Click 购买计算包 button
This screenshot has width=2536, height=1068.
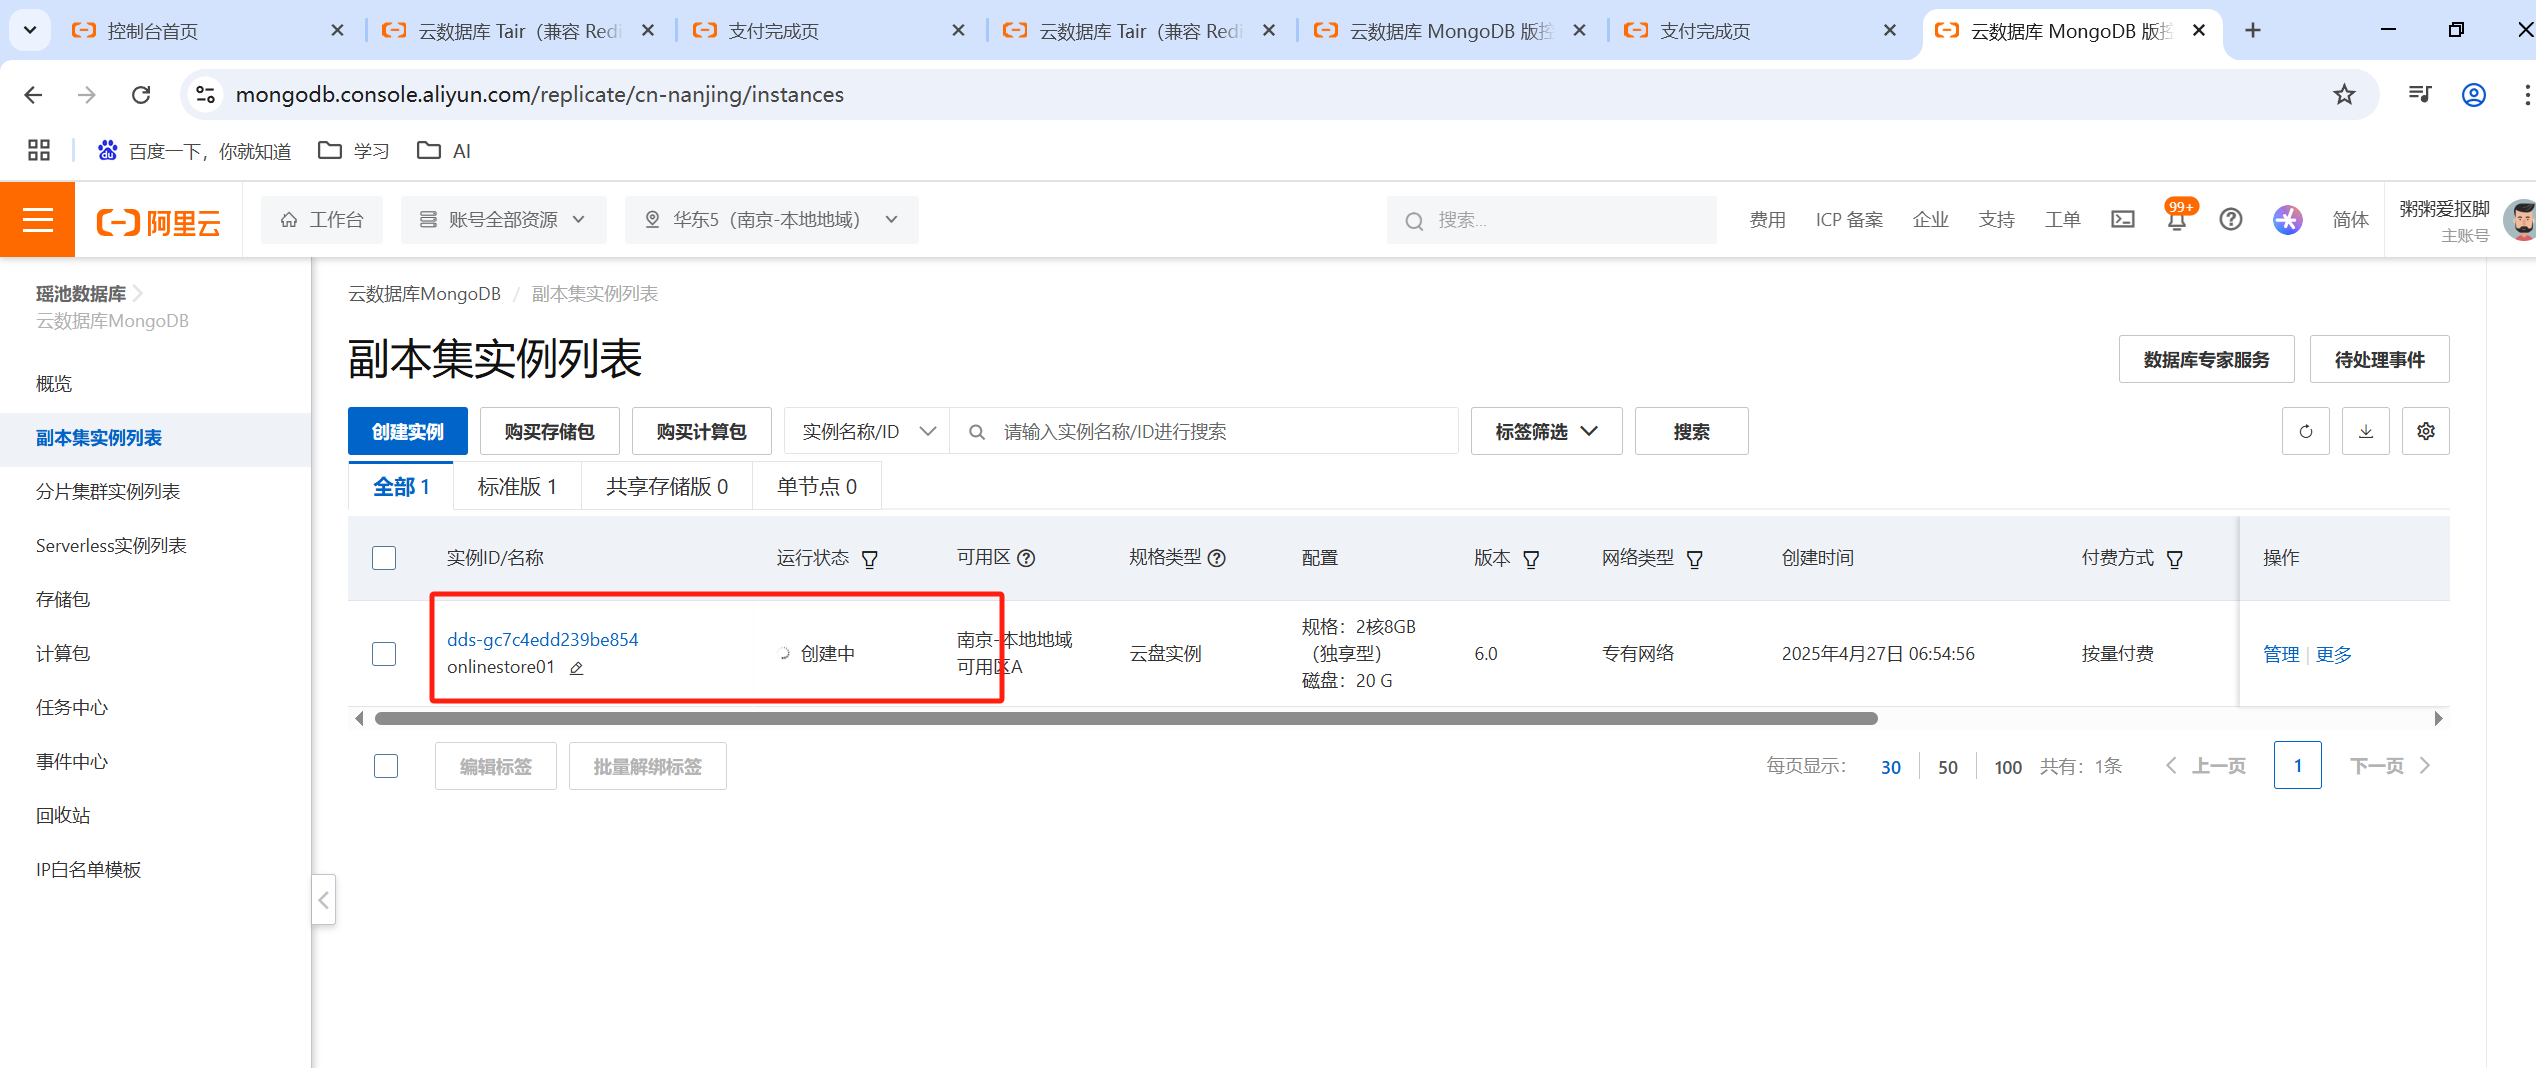pyautogui.click(x=702, y=431)
